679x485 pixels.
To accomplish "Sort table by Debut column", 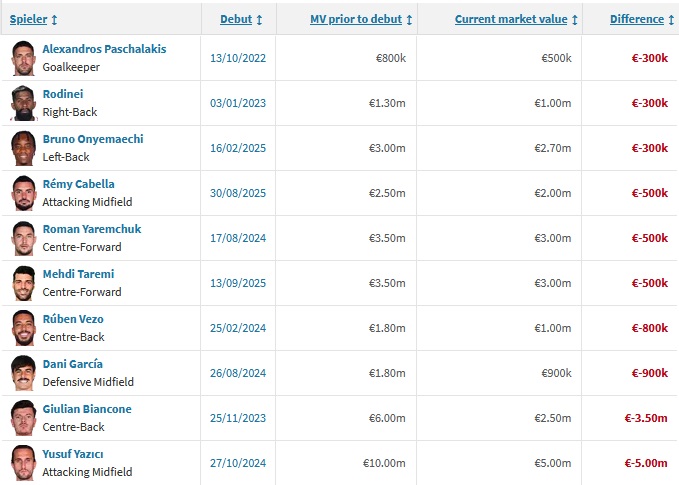I will 241,19.
